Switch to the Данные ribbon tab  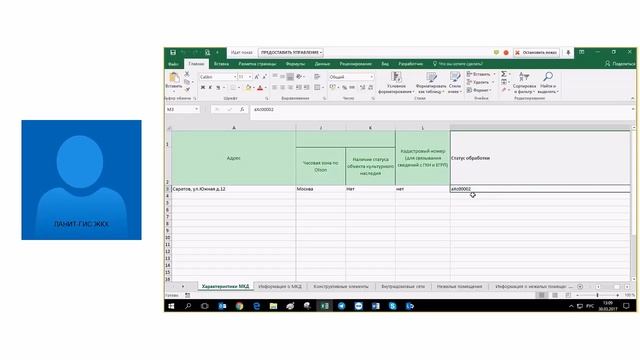pos(322,64)
